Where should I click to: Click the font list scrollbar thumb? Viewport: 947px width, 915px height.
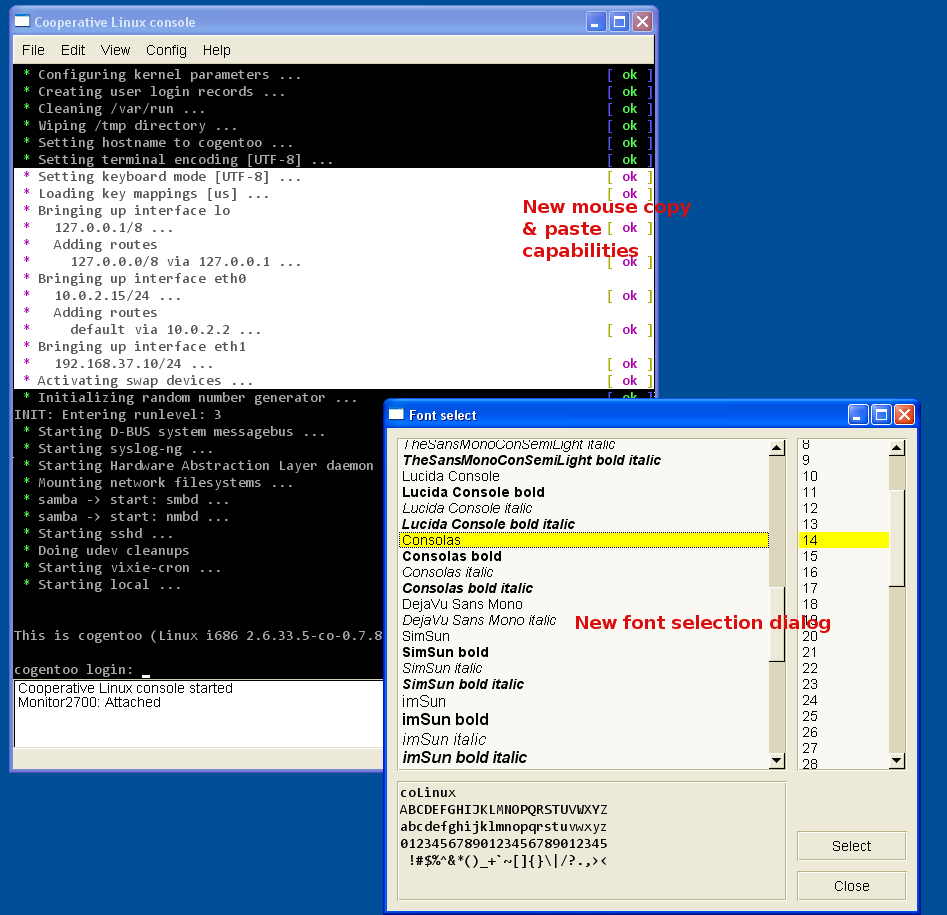pyautogui.click(x=777, y=624)
